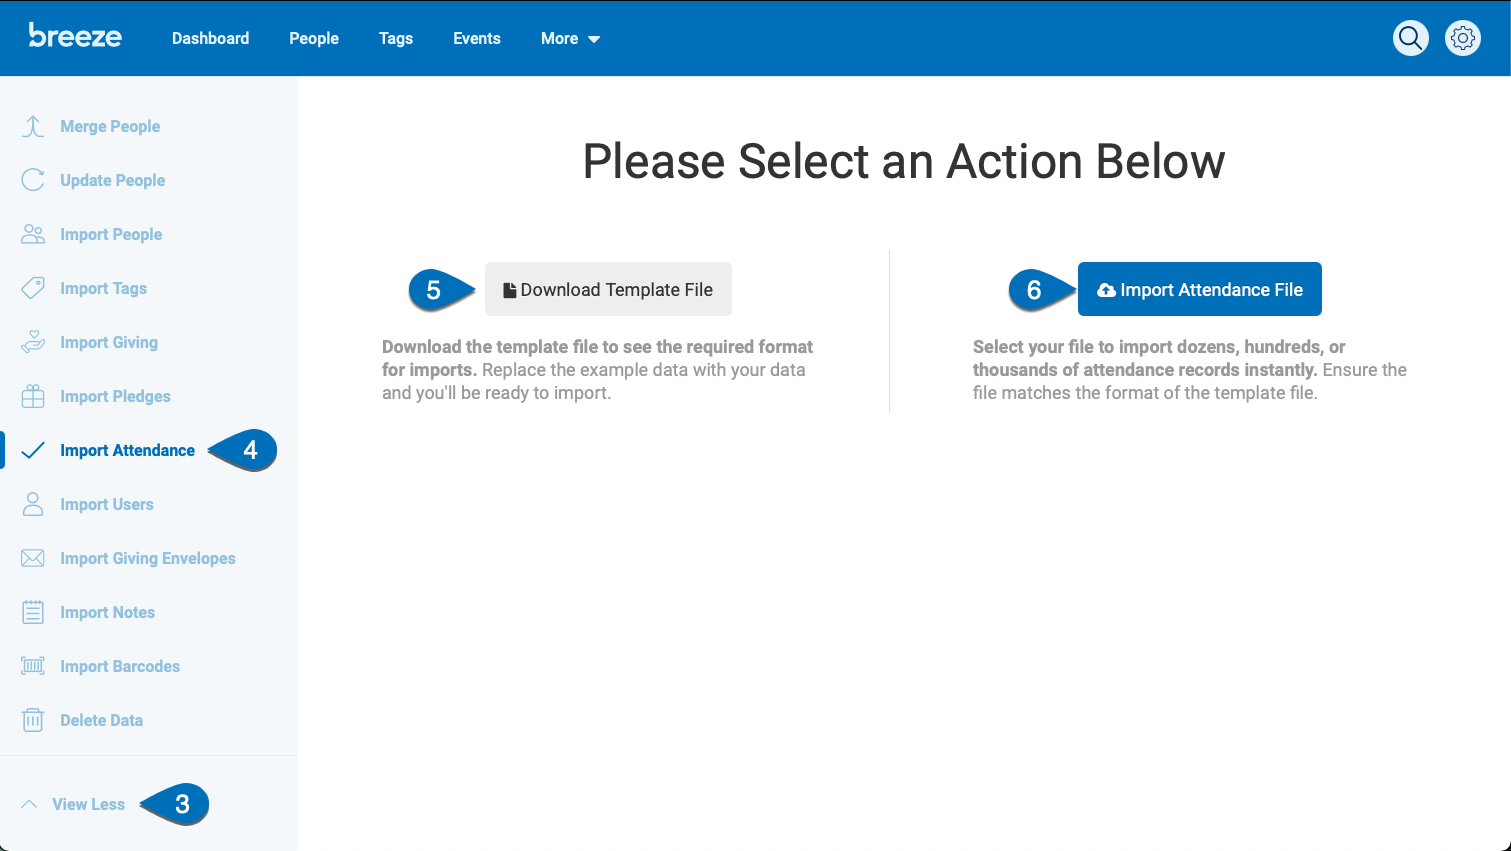Click the Import Attendance checkmark icon

(x=33, y=450)
